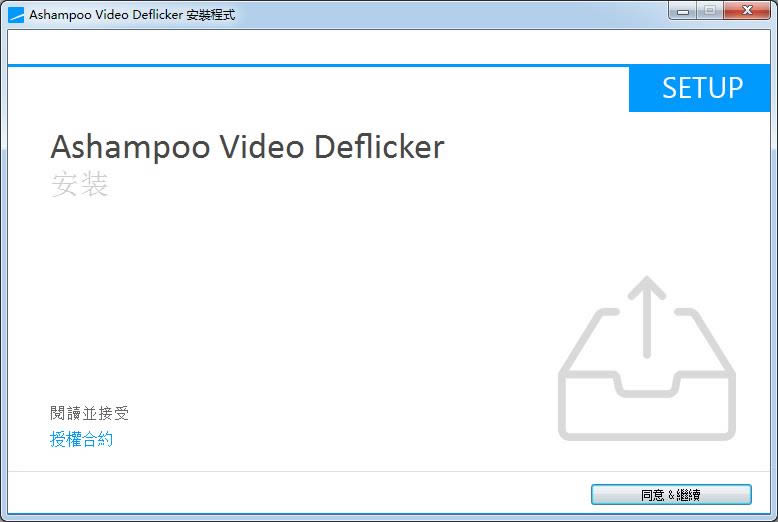The image size is (778, 522).
Task: Click the Deflicker word in the main heading
Action: click(x=380, y=147)
